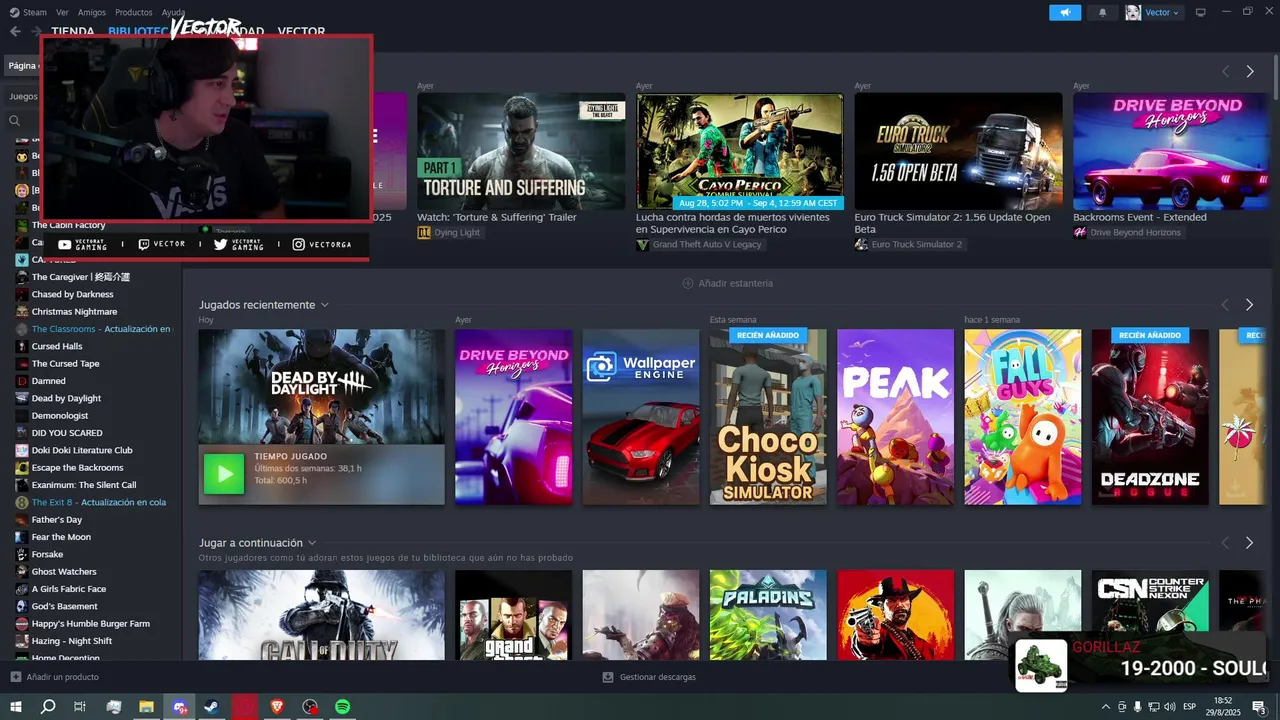Click the Ghost Watchers sidebar icon
Screen dimensions: 1280x720
(x=22, y=571)
